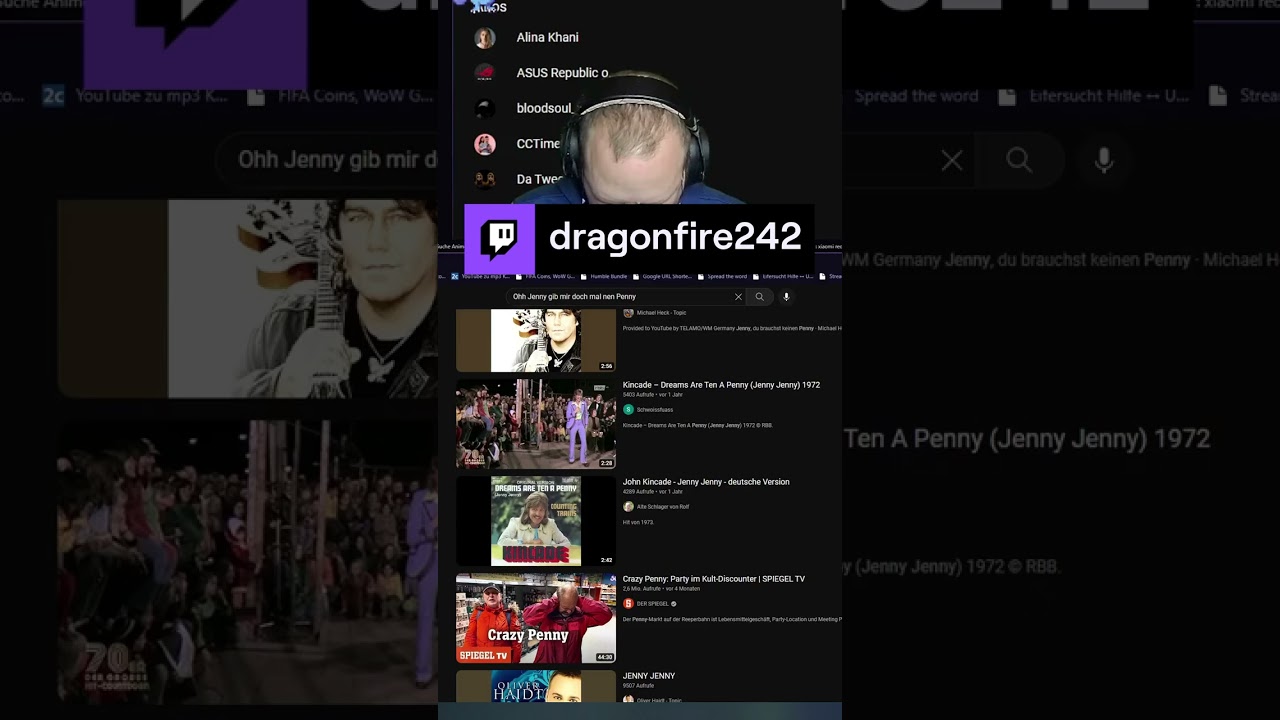Click the CCTime channel avatar

(485, 144)
